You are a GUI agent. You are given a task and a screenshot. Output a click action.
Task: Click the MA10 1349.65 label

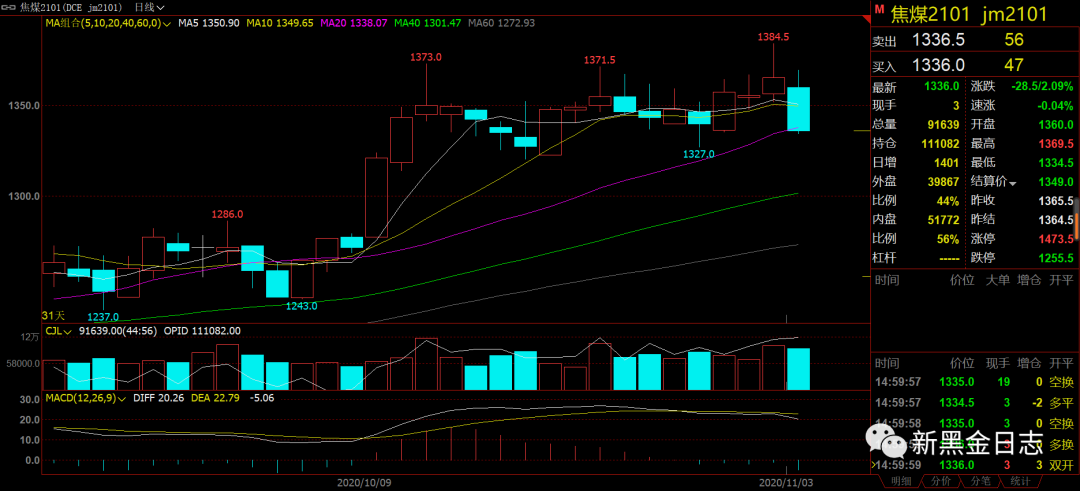[x=280, y=23]
